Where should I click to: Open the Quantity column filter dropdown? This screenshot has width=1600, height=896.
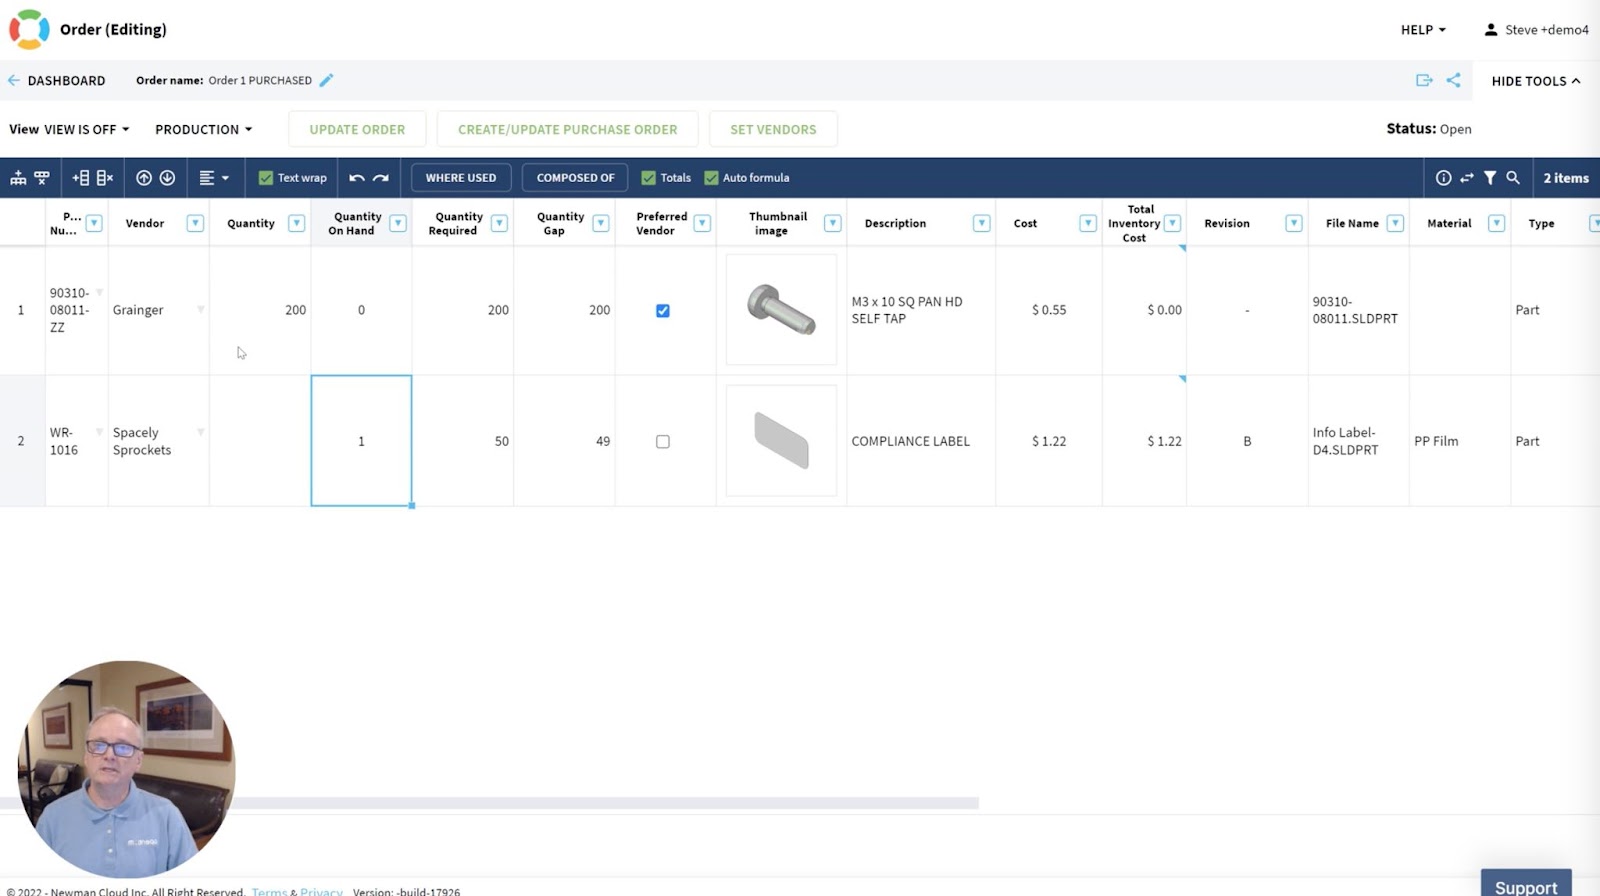point(297,224)
